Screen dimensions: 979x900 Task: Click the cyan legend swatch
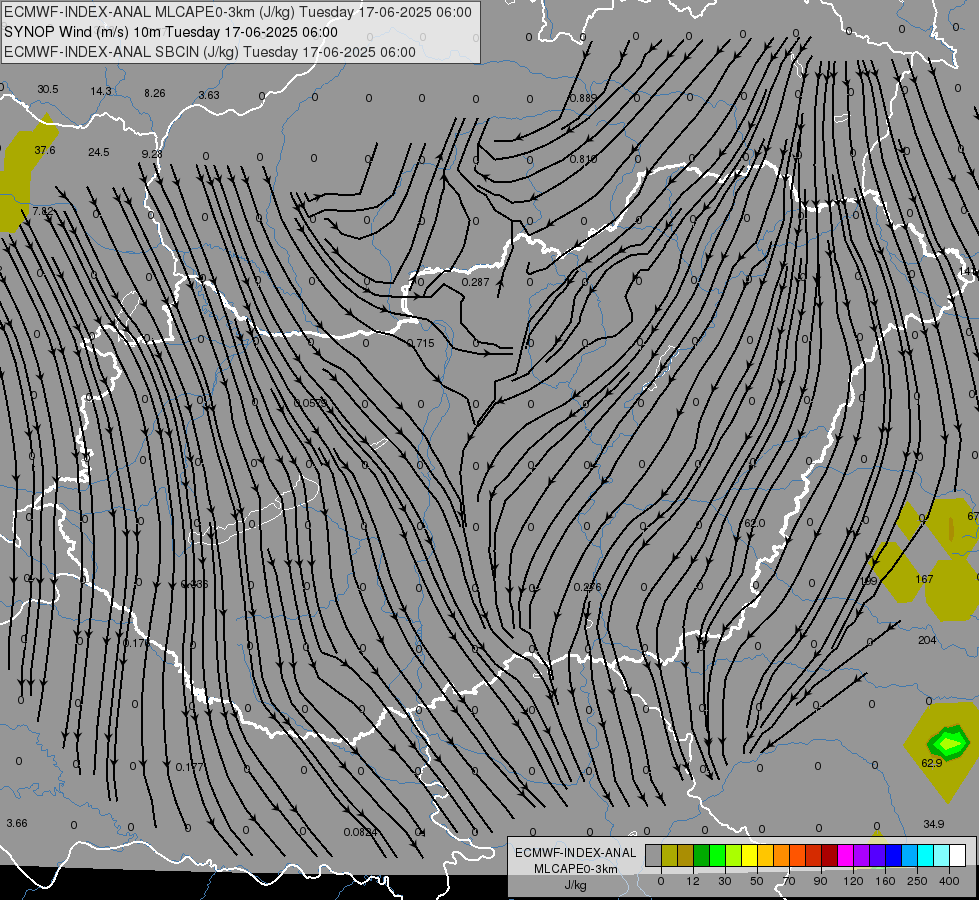[925, 855]
